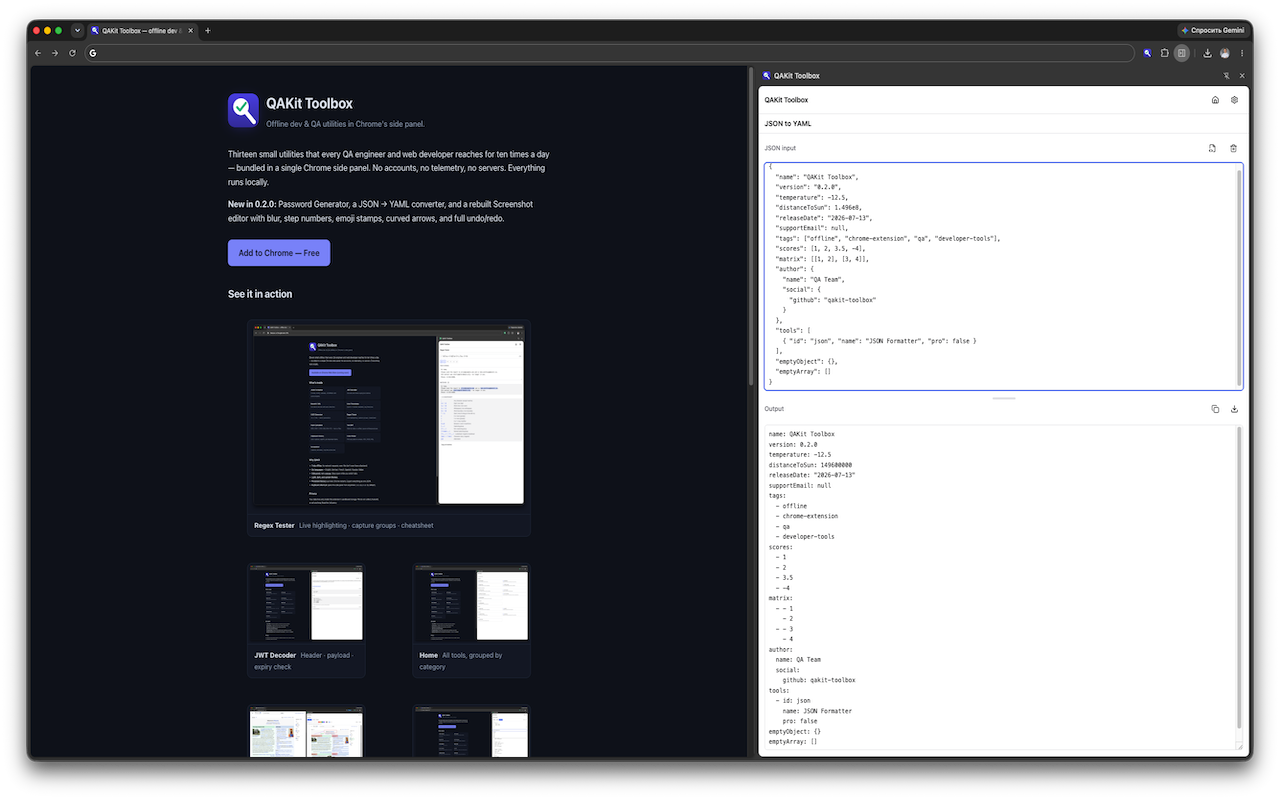The height and width of the screenshot is (800, 1280).
Task: Open the Home screenshot thumbnail
Action: (471, 605)
